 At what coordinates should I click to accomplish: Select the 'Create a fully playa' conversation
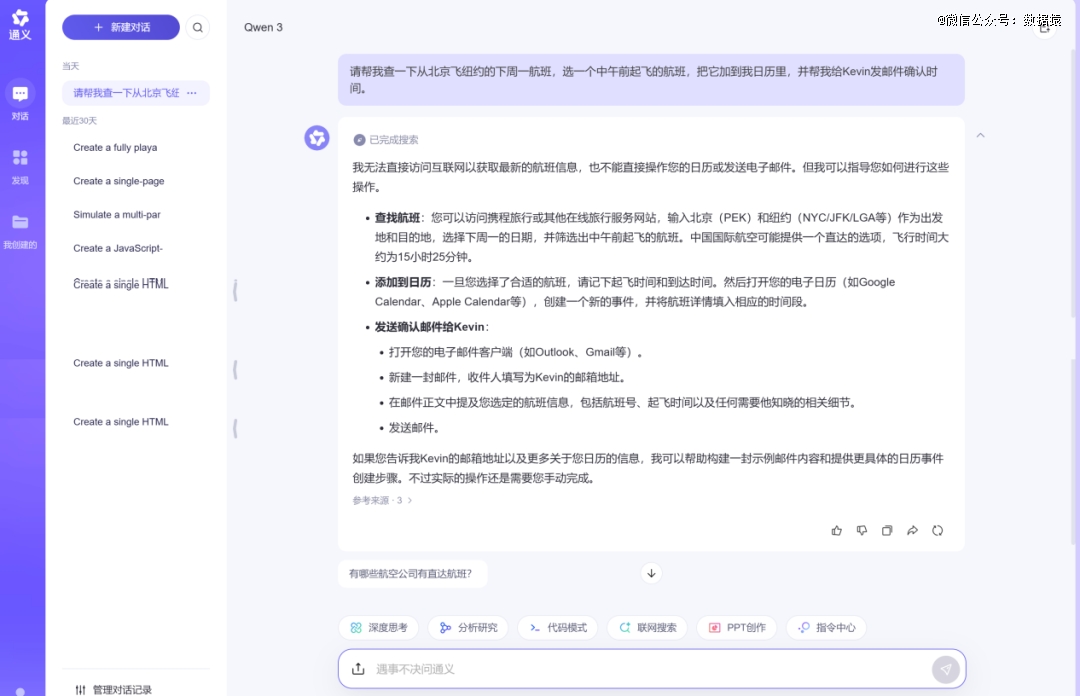(x=115, y=148)
